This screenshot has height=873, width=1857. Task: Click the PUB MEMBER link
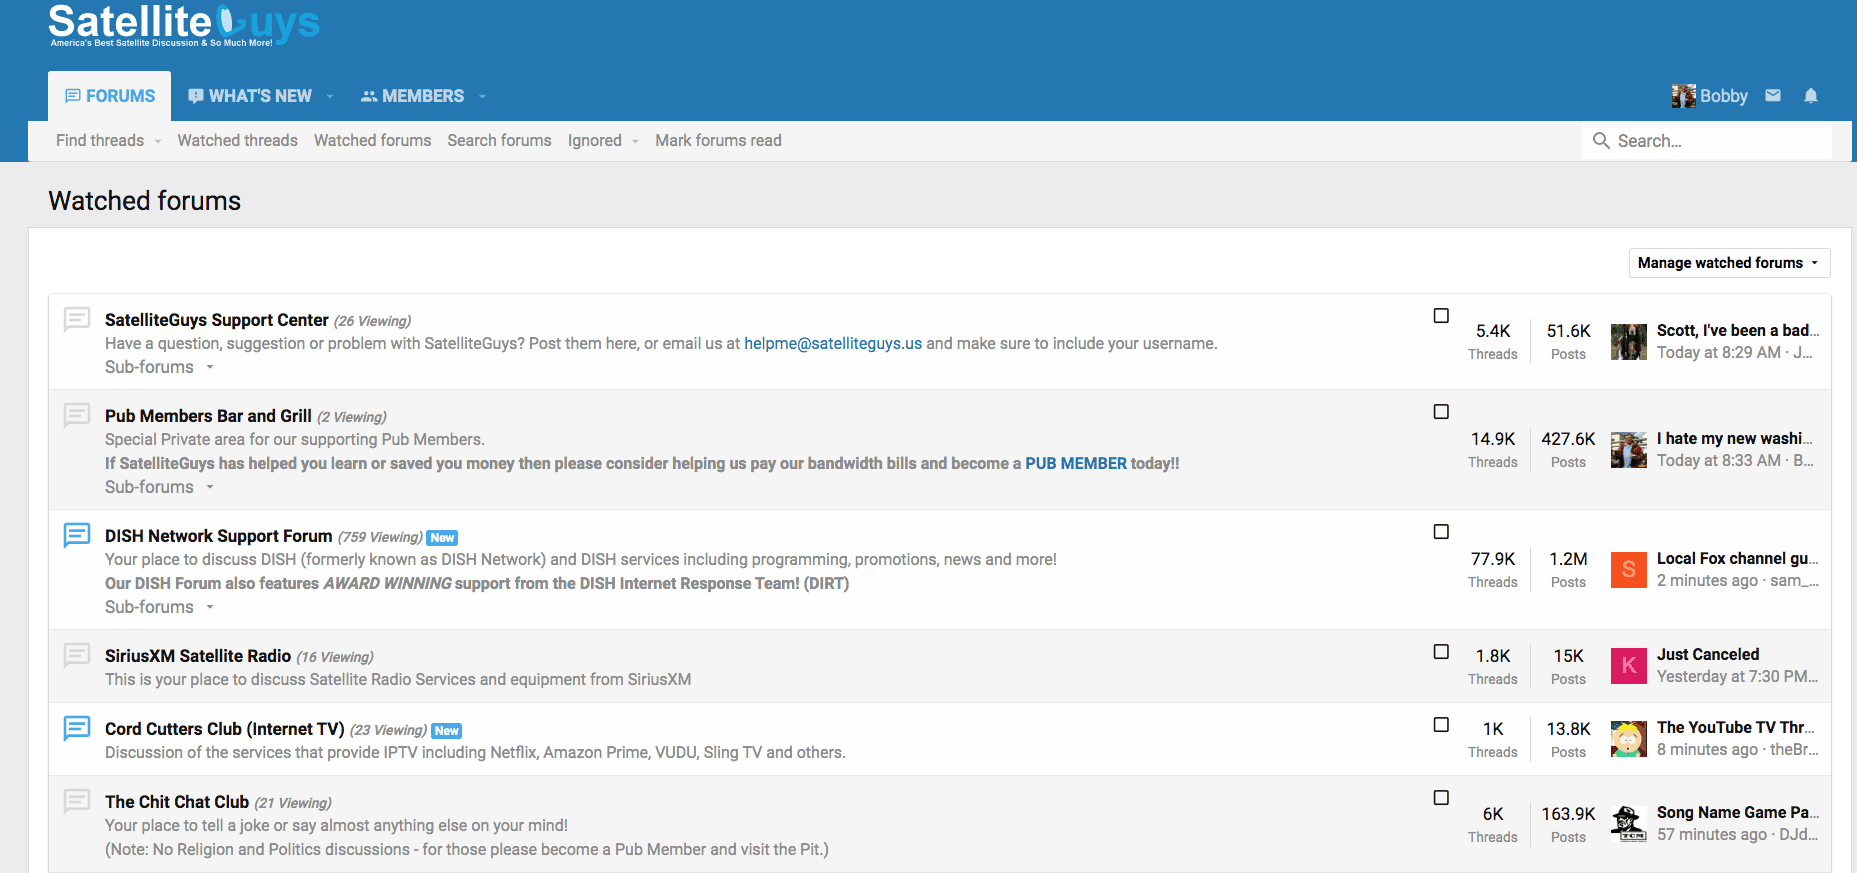point(1076,464)
